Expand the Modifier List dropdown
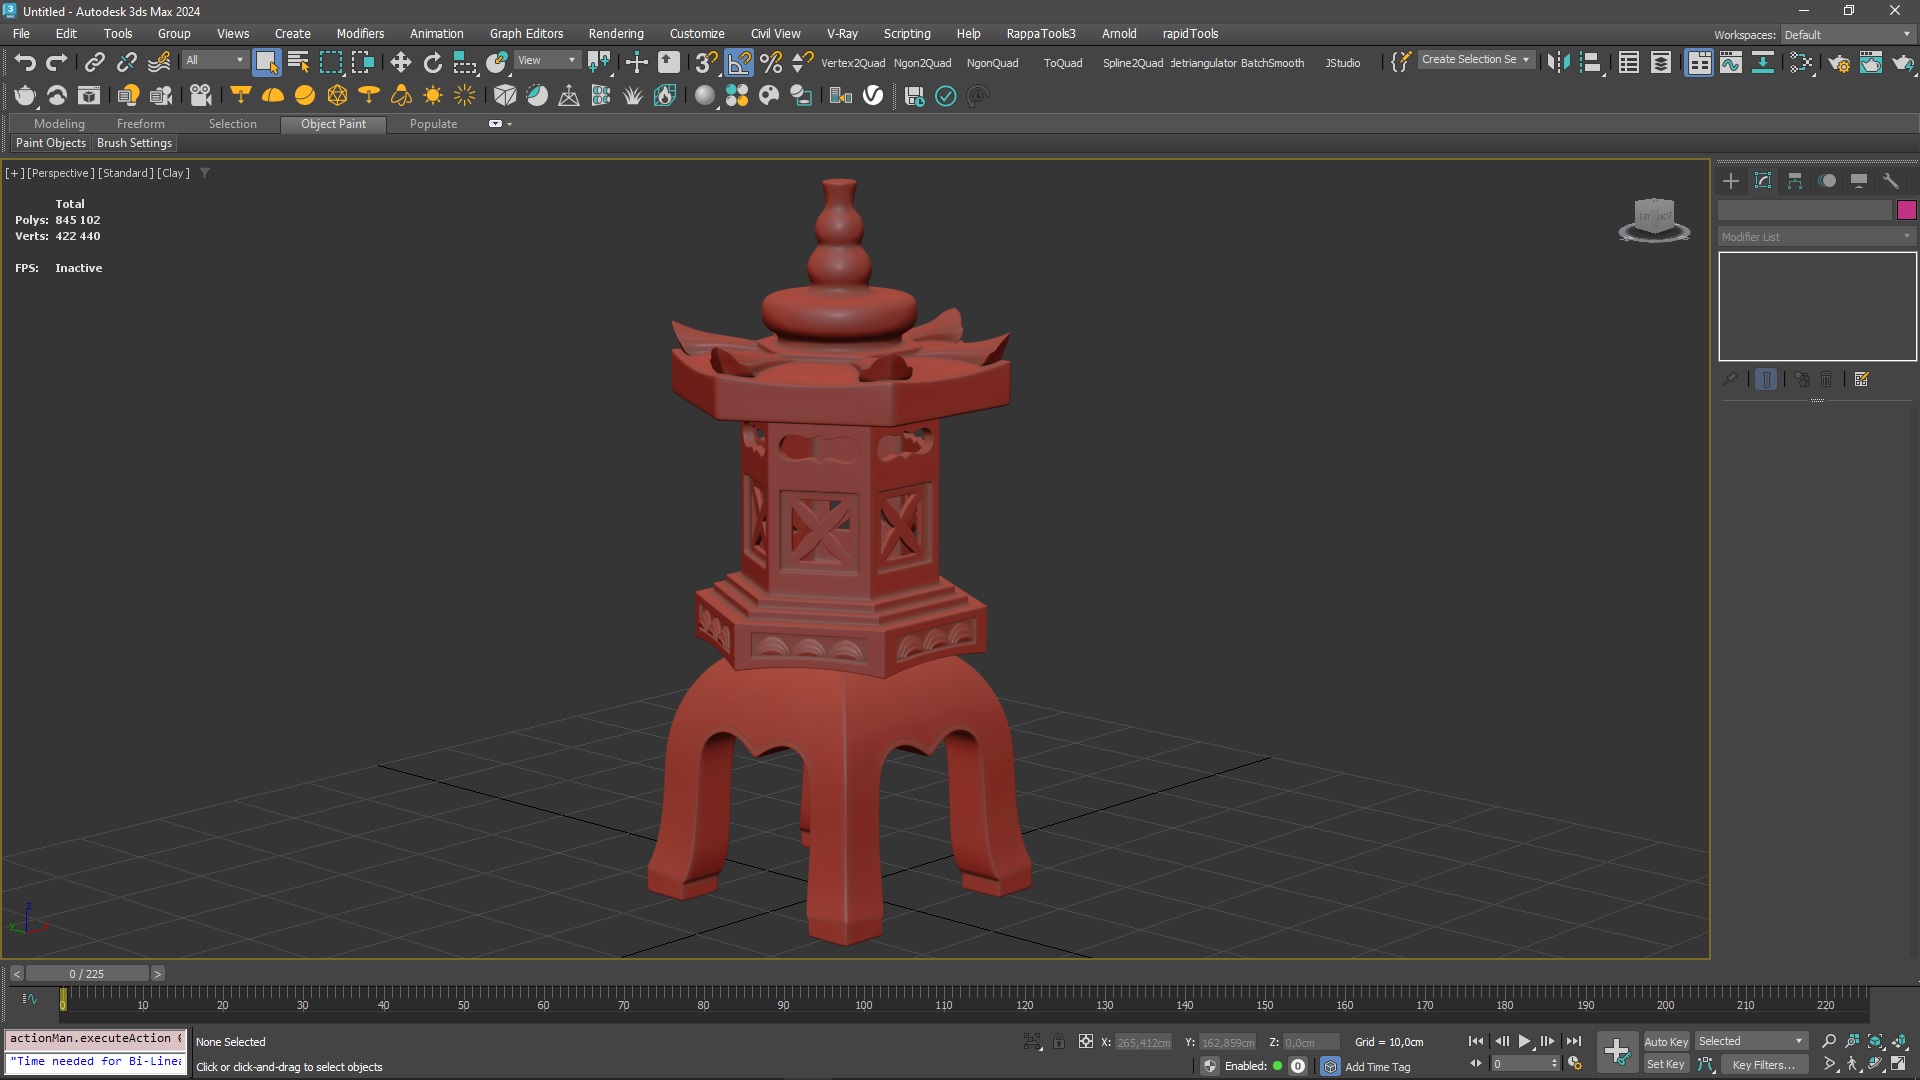The image size is (1920, 1080). pyautogui.click(x=1816, y=237)
